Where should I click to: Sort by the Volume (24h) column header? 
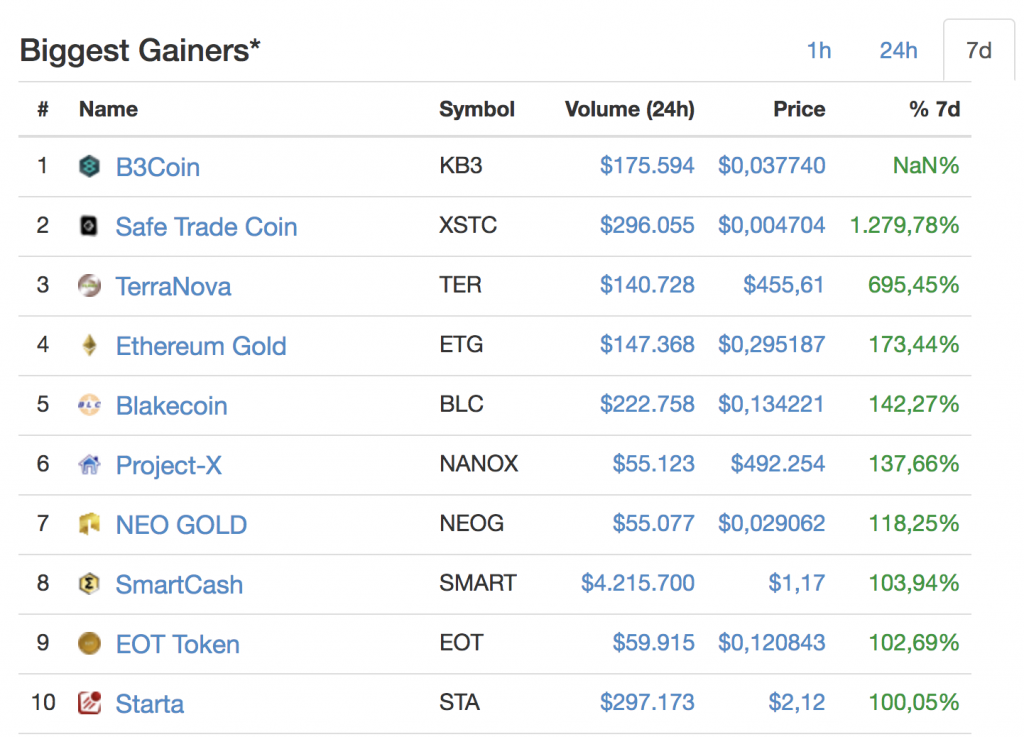pyautogui.click(x=629, y=109)
